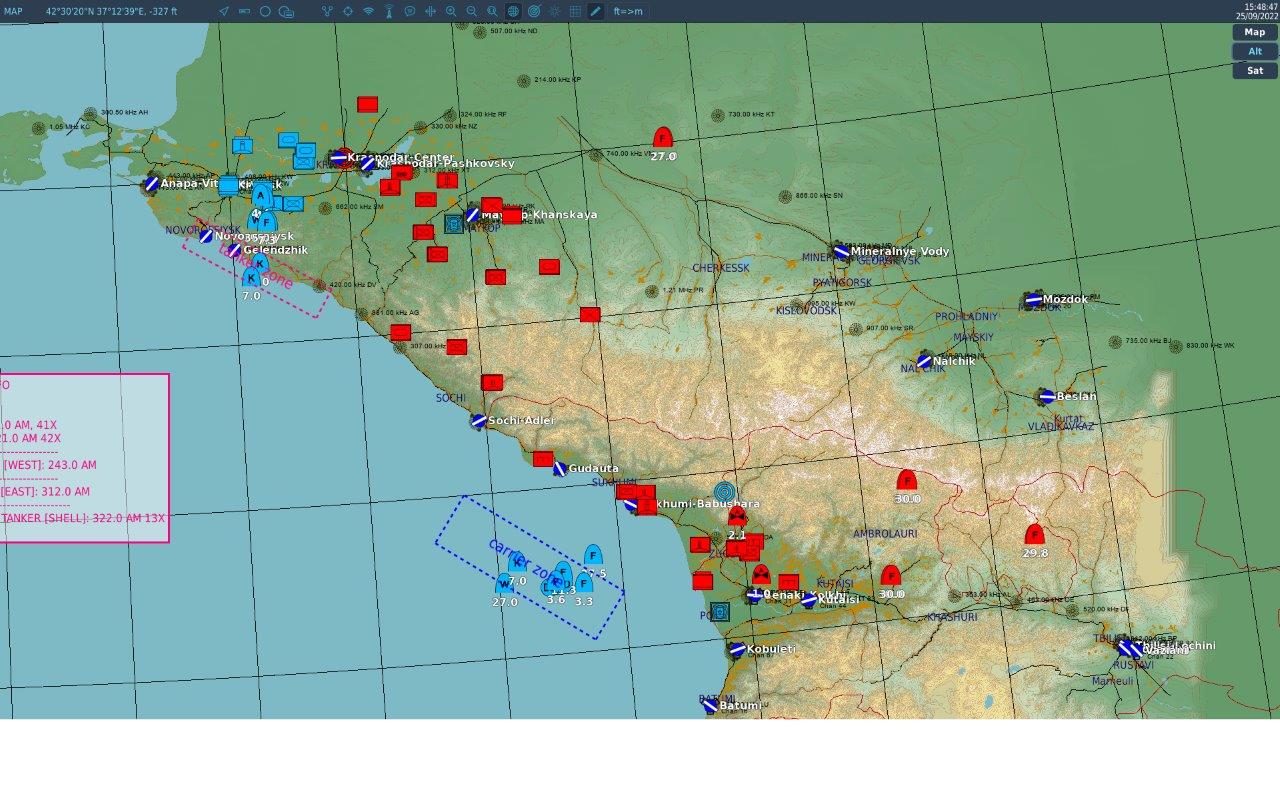Image resolution: width=1280 pixels, height=802 pixels.
Task: Click the crosshair centering icon
Action: point(346,11)
